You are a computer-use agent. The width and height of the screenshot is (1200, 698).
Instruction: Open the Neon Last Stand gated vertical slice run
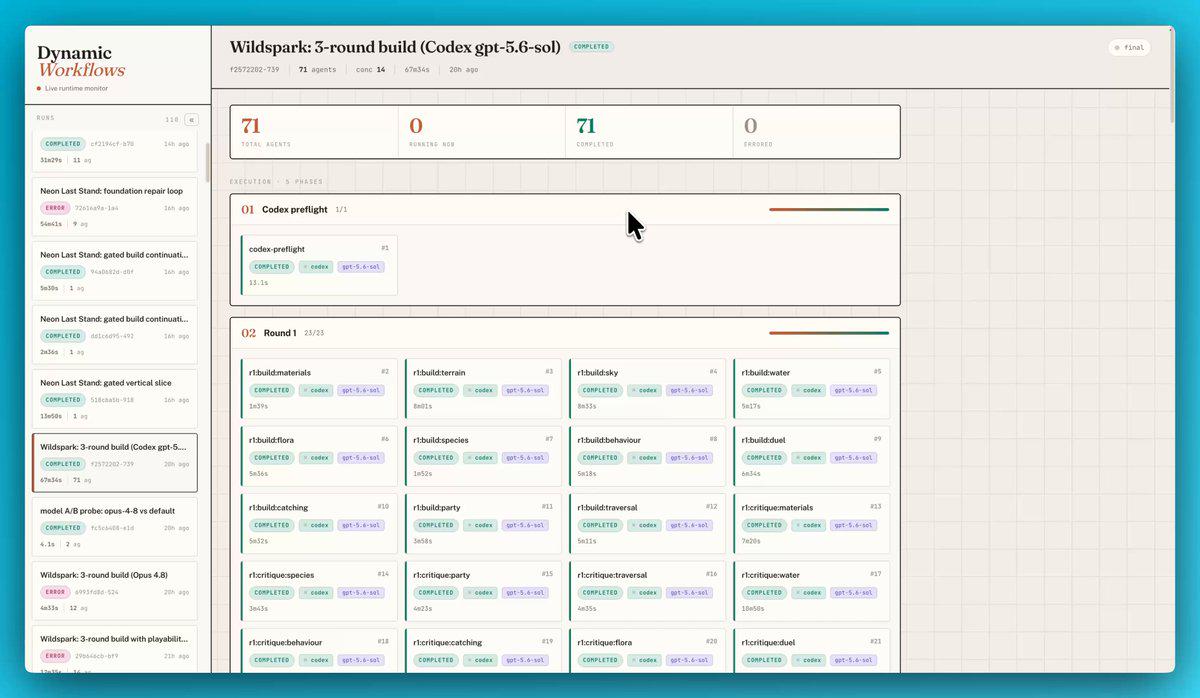(x=115, y=398)
